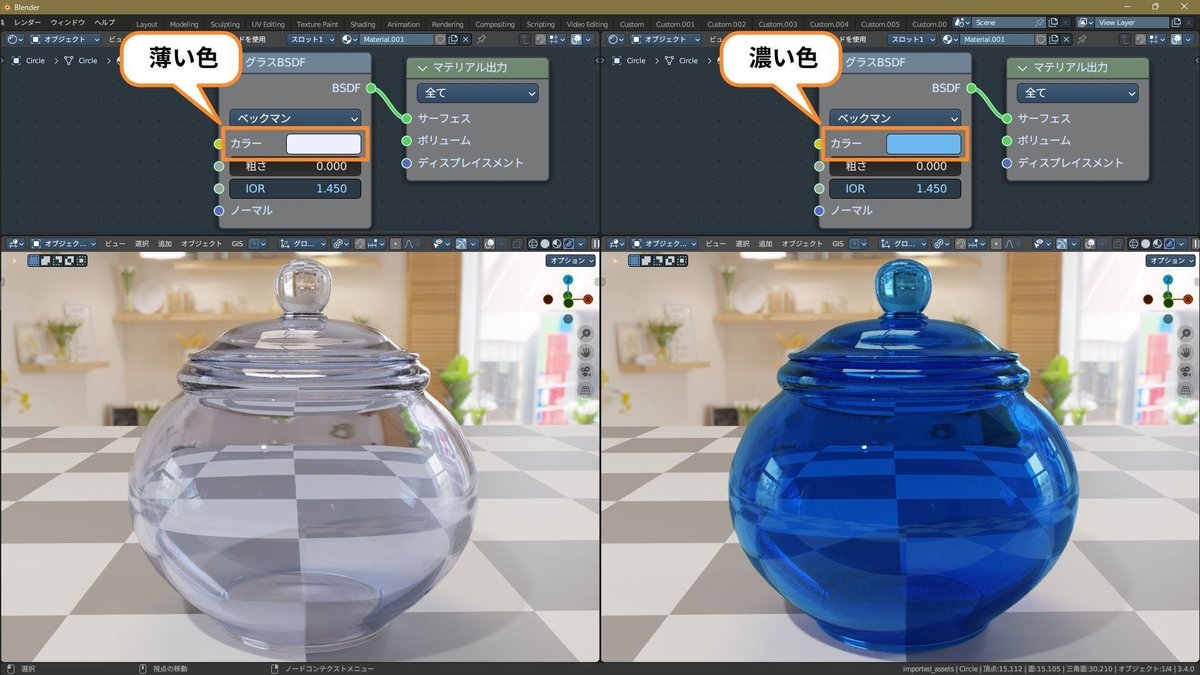Screen dimensions: 1200x675
Task: Switch right viewport to material preview shading
Action: click(x=1156, y=243)
